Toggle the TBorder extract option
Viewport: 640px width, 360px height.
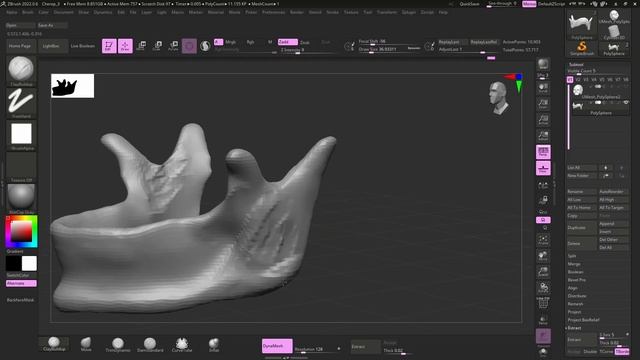tap(622, 351)
